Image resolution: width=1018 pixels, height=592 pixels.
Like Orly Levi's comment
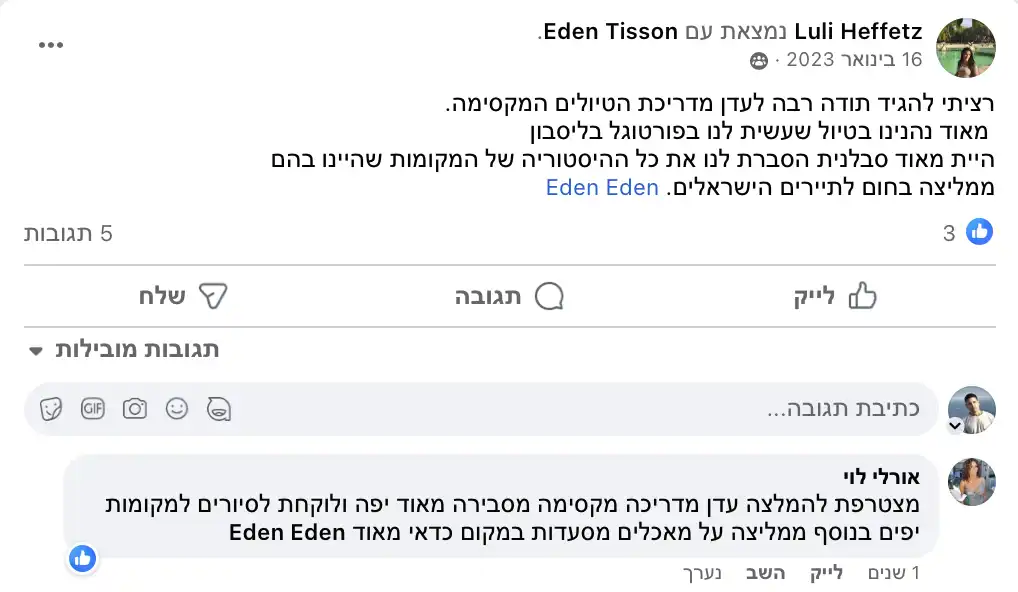click(825, 574)
